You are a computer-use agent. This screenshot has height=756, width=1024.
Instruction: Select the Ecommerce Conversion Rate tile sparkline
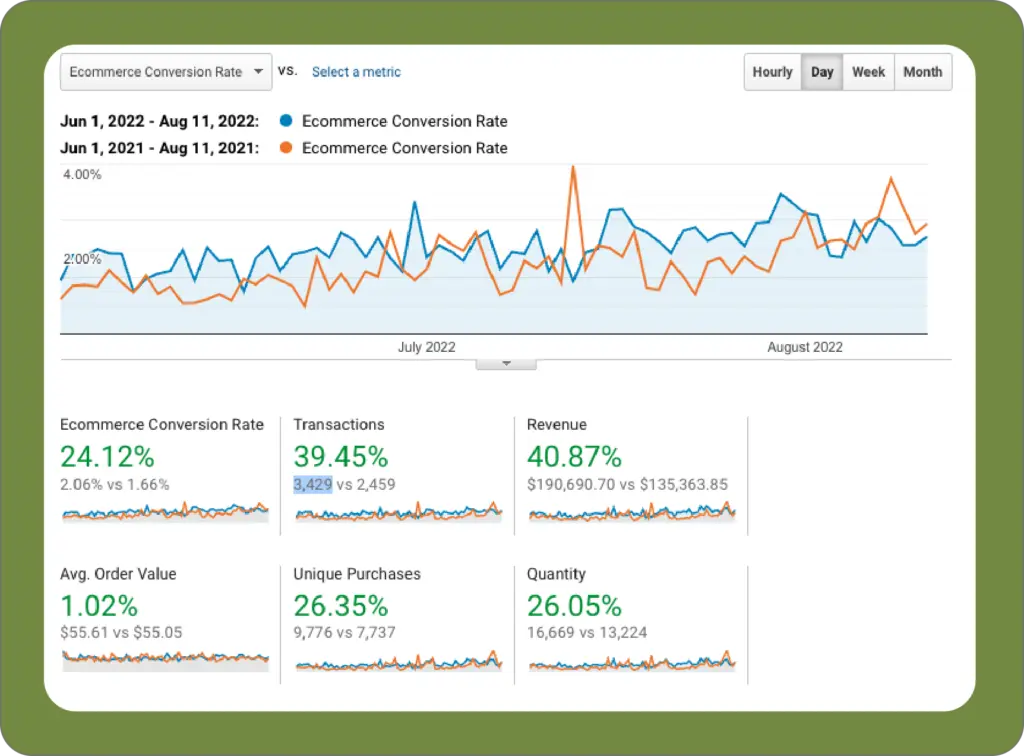tap(165, 513)
